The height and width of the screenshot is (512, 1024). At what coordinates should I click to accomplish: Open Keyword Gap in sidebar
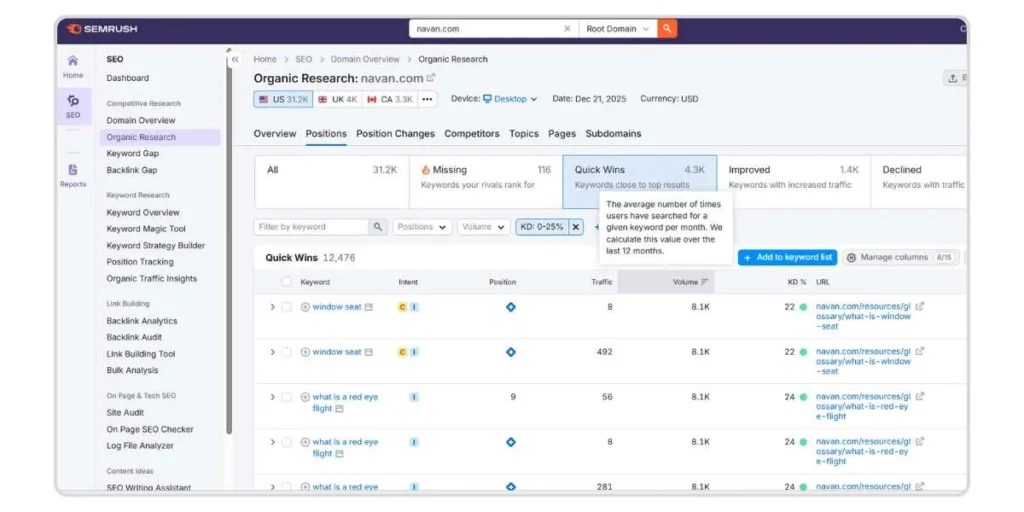tap(133, 153)
